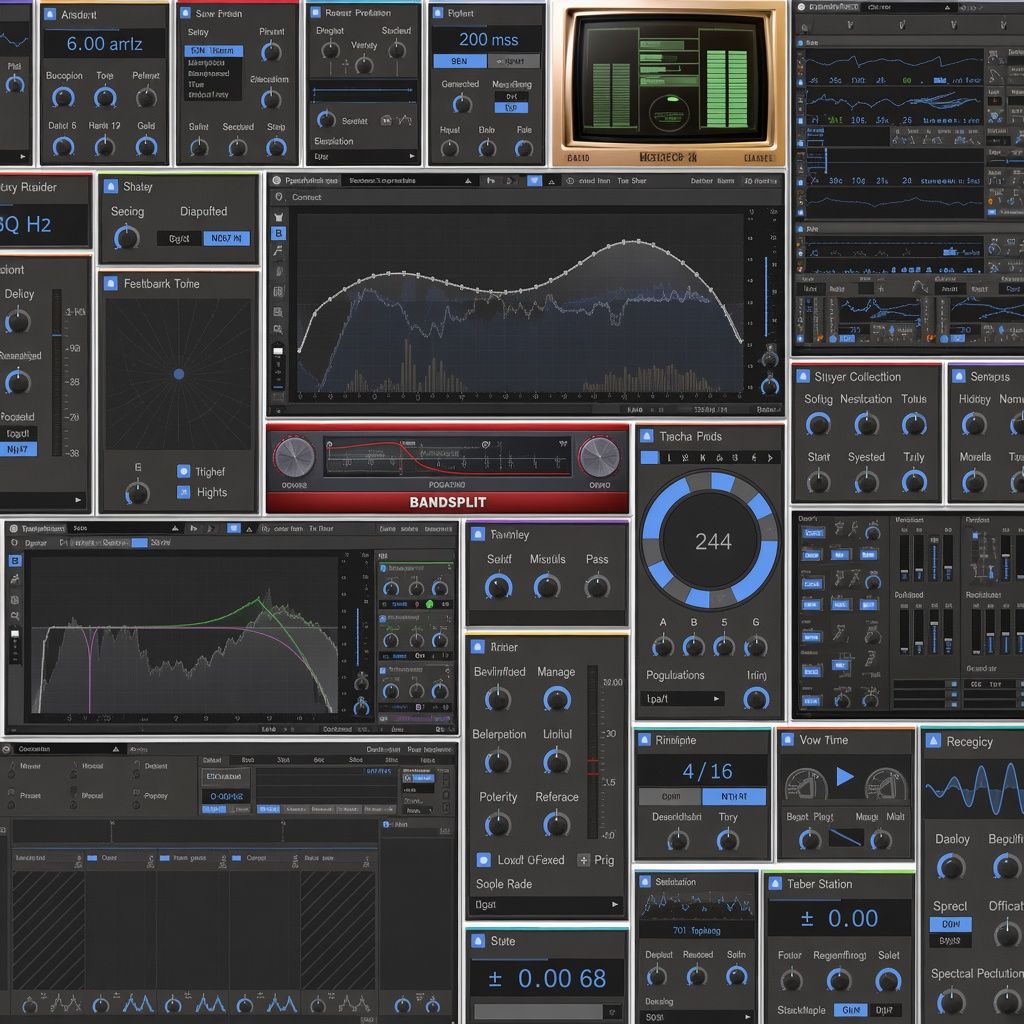Click the Vow Time panel header icon
The width and height of the screenshot is (1024, 1024).
coord(788,739)
